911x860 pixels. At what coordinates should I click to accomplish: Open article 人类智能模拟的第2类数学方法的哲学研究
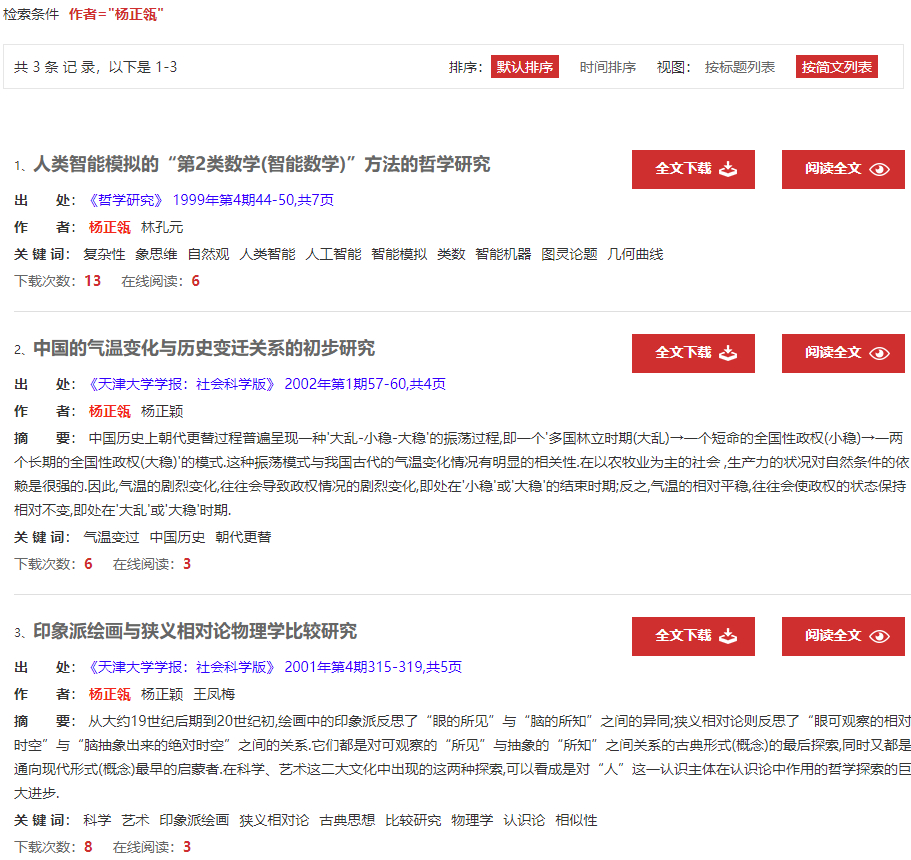pos(262,164)
